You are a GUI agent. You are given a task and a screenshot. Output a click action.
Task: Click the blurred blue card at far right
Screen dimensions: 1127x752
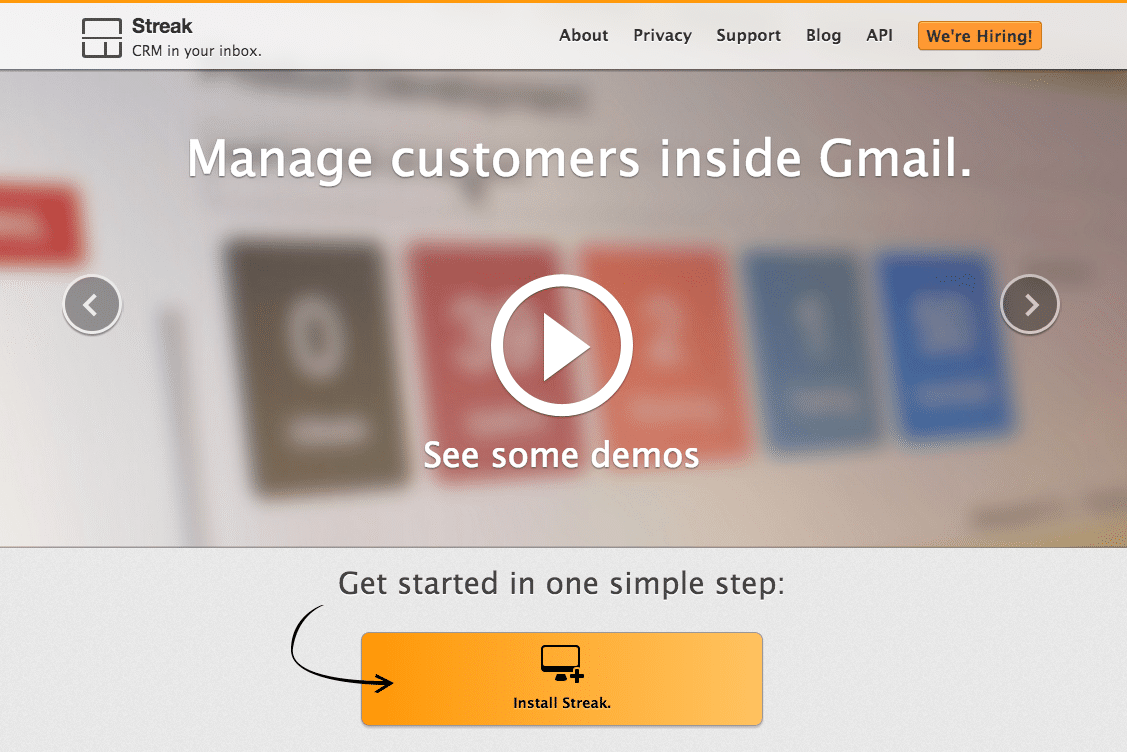click(x=943, y=345)
